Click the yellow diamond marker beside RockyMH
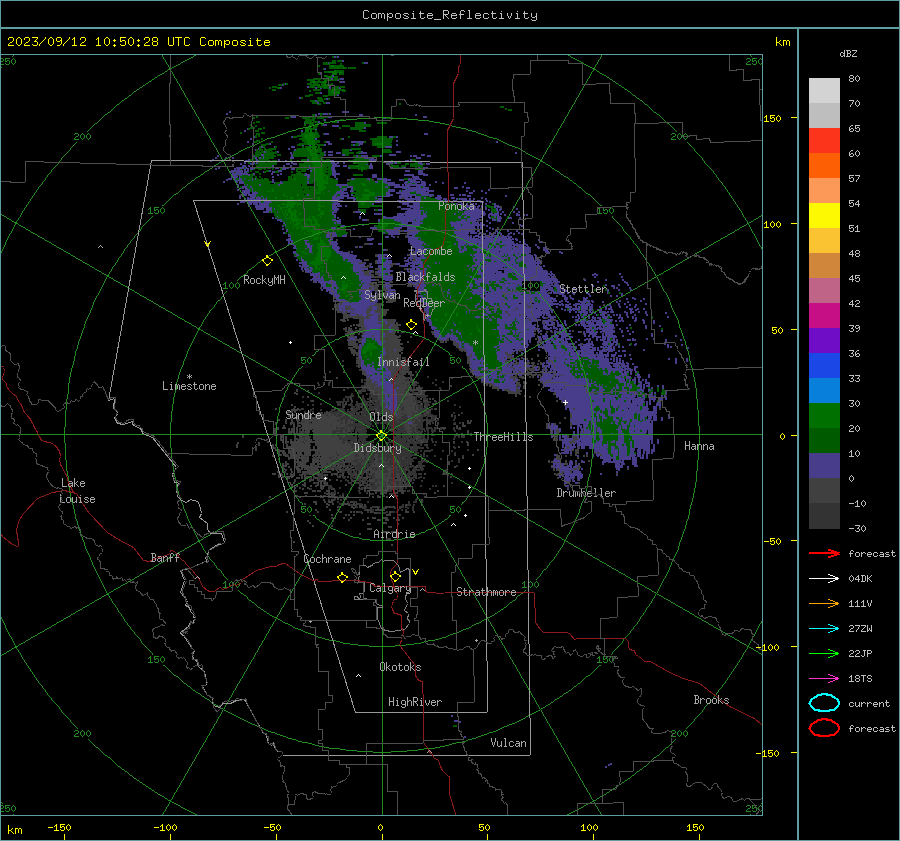Image resolution: width=900 pixels, height=841 pixels. tap(267, 261)
